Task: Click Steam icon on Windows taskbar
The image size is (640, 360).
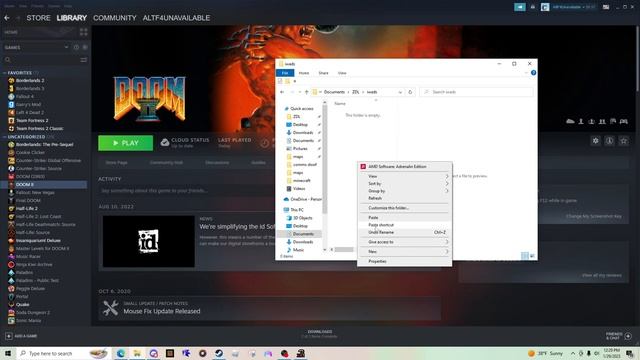Action: (x=219, y=353)
